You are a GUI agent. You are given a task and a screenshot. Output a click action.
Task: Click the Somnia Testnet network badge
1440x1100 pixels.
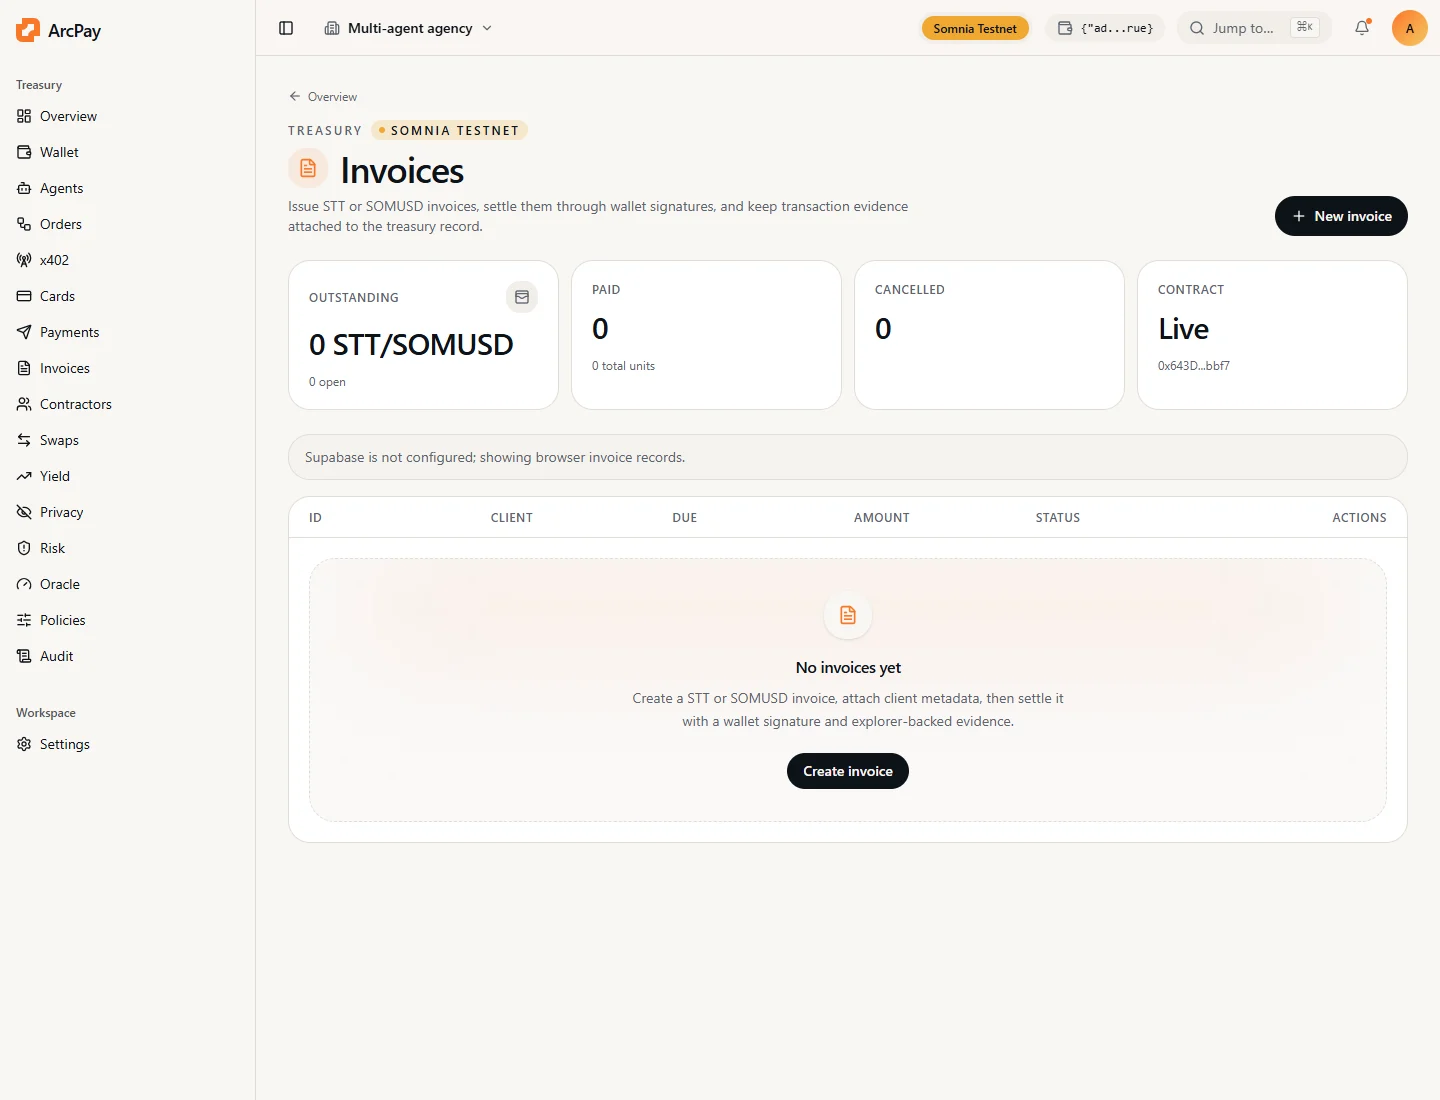[x=975, y=28]
